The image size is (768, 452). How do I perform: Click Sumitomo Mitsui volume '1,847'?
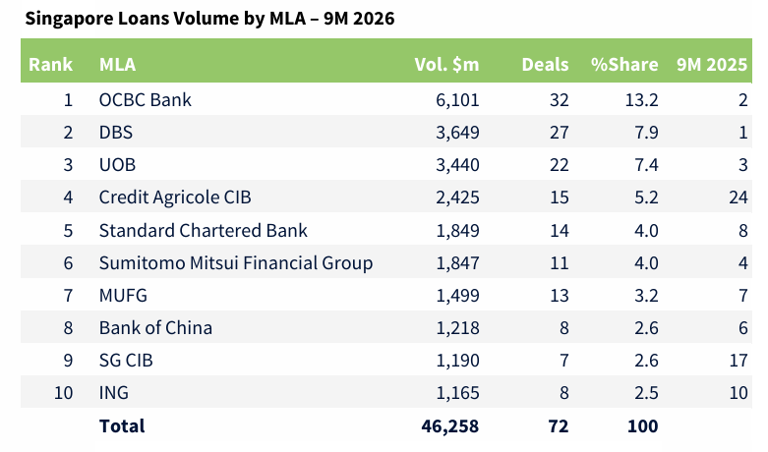[457, 262]
